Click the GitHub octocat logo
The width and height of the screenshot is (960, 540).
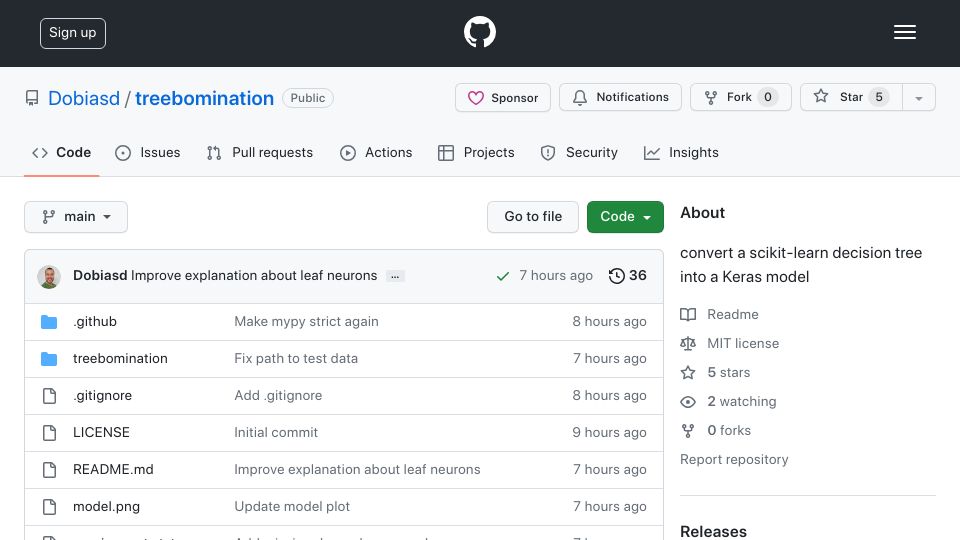pyautogui.click(x=479, y=32)
